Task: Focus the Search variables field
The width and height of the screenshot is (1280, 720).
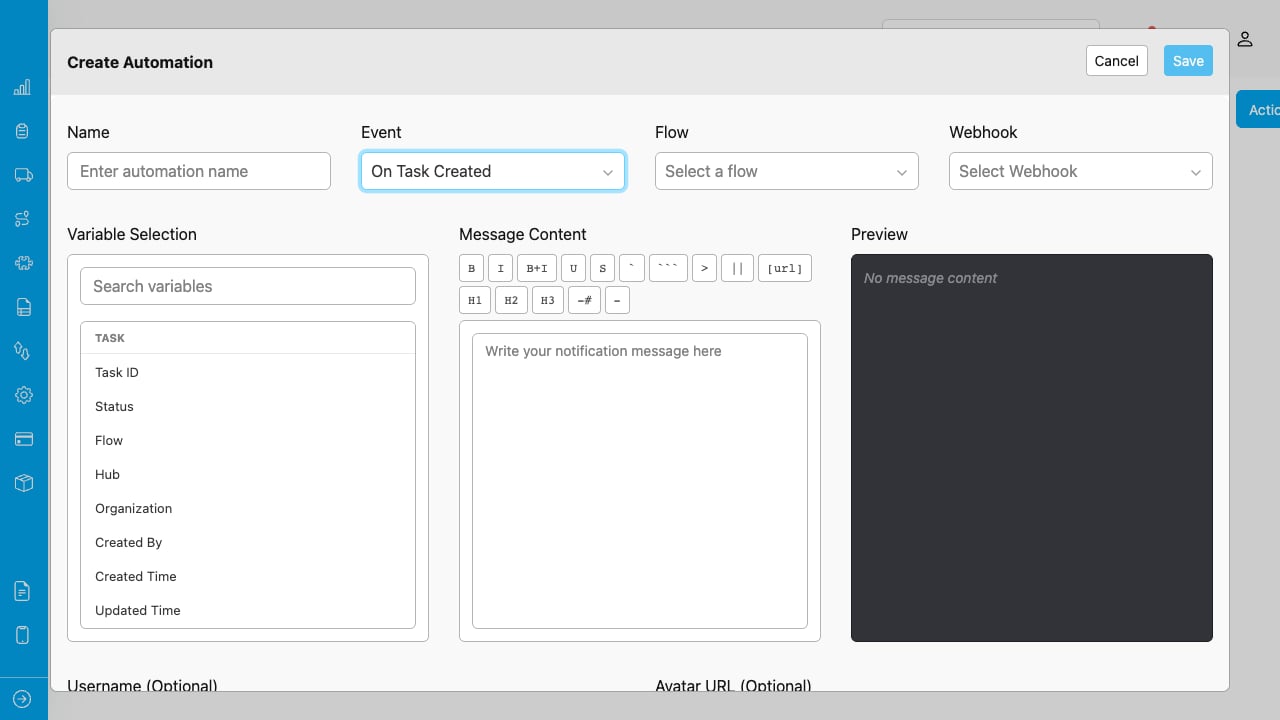Action: (248, 286)
